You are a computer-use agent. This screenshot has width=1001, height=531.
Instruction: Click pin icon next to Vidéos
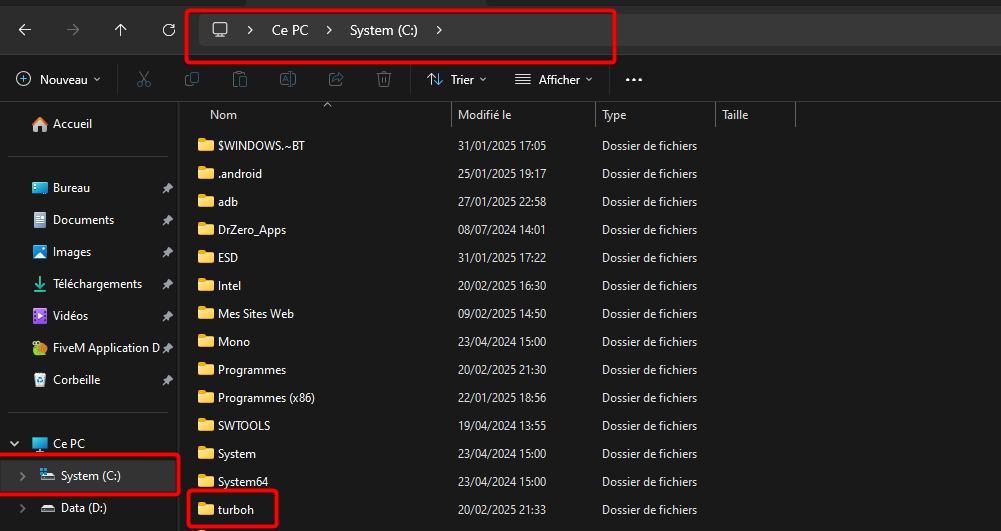coord(167,316)
